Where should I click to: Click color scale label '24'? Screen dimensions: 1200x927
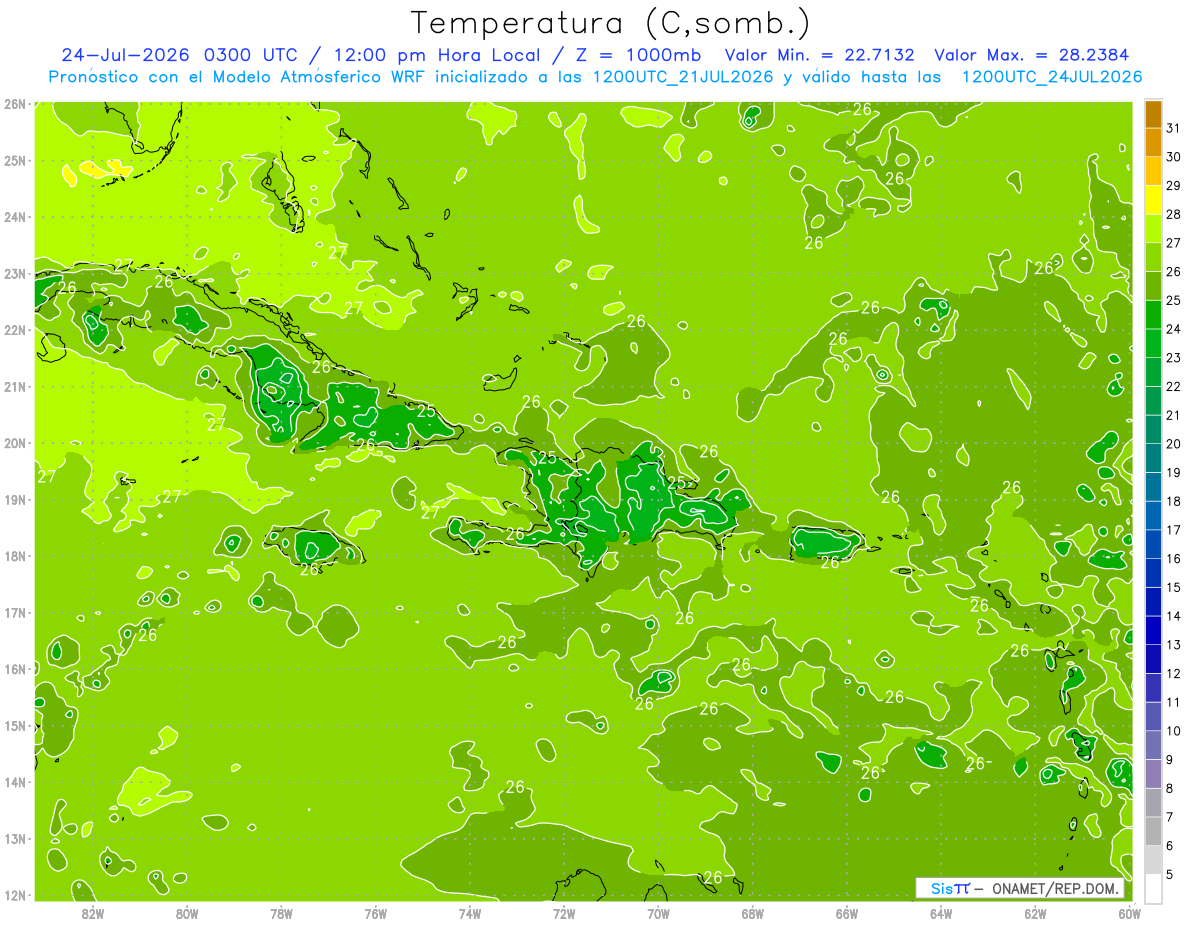(1173, 329)
